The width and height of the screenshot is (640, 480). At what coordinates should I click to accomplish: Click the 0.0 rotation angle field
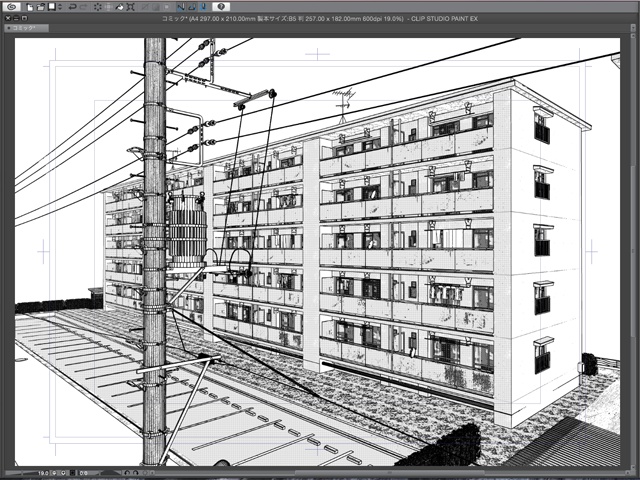click(x=83, y=473)
